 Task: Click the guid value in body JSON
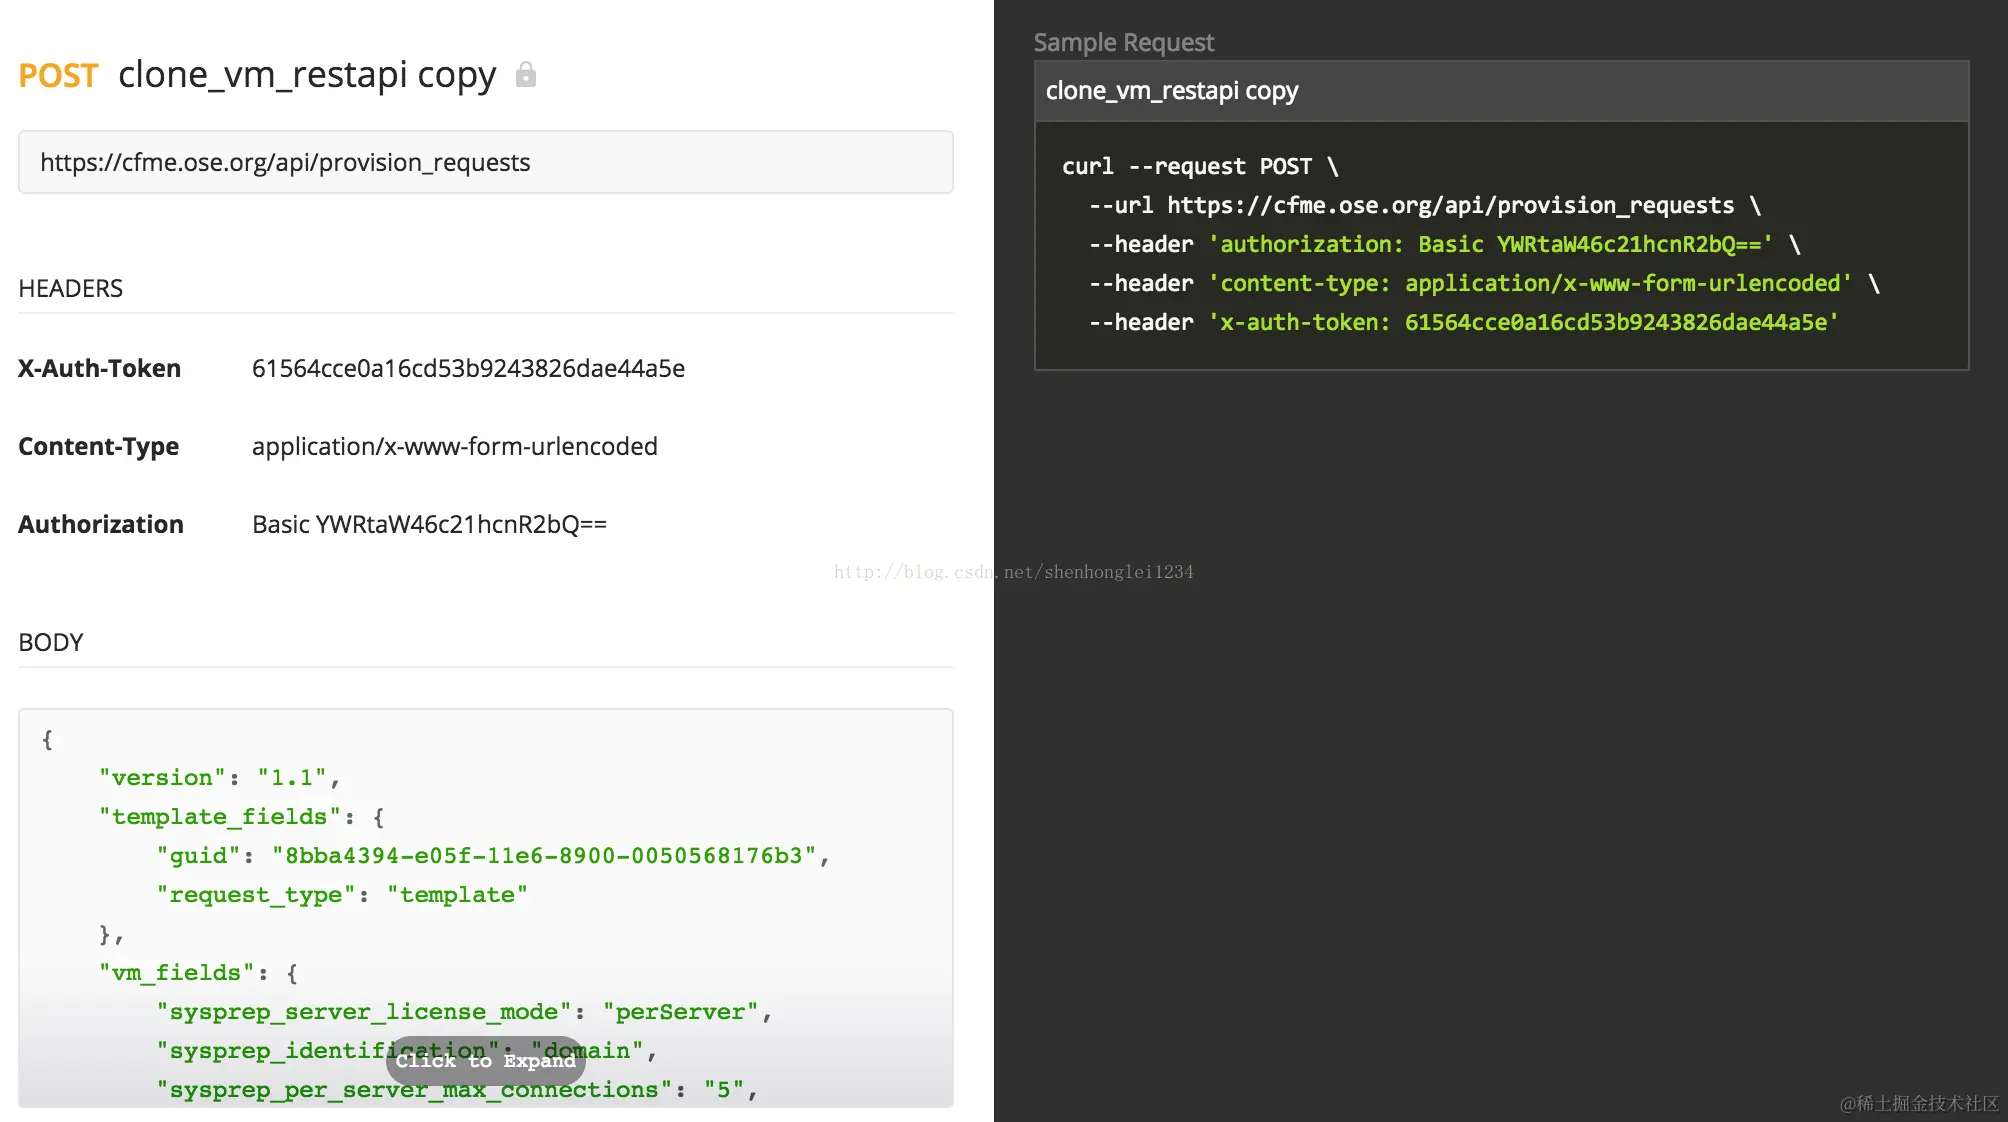(x=544, y=856)
